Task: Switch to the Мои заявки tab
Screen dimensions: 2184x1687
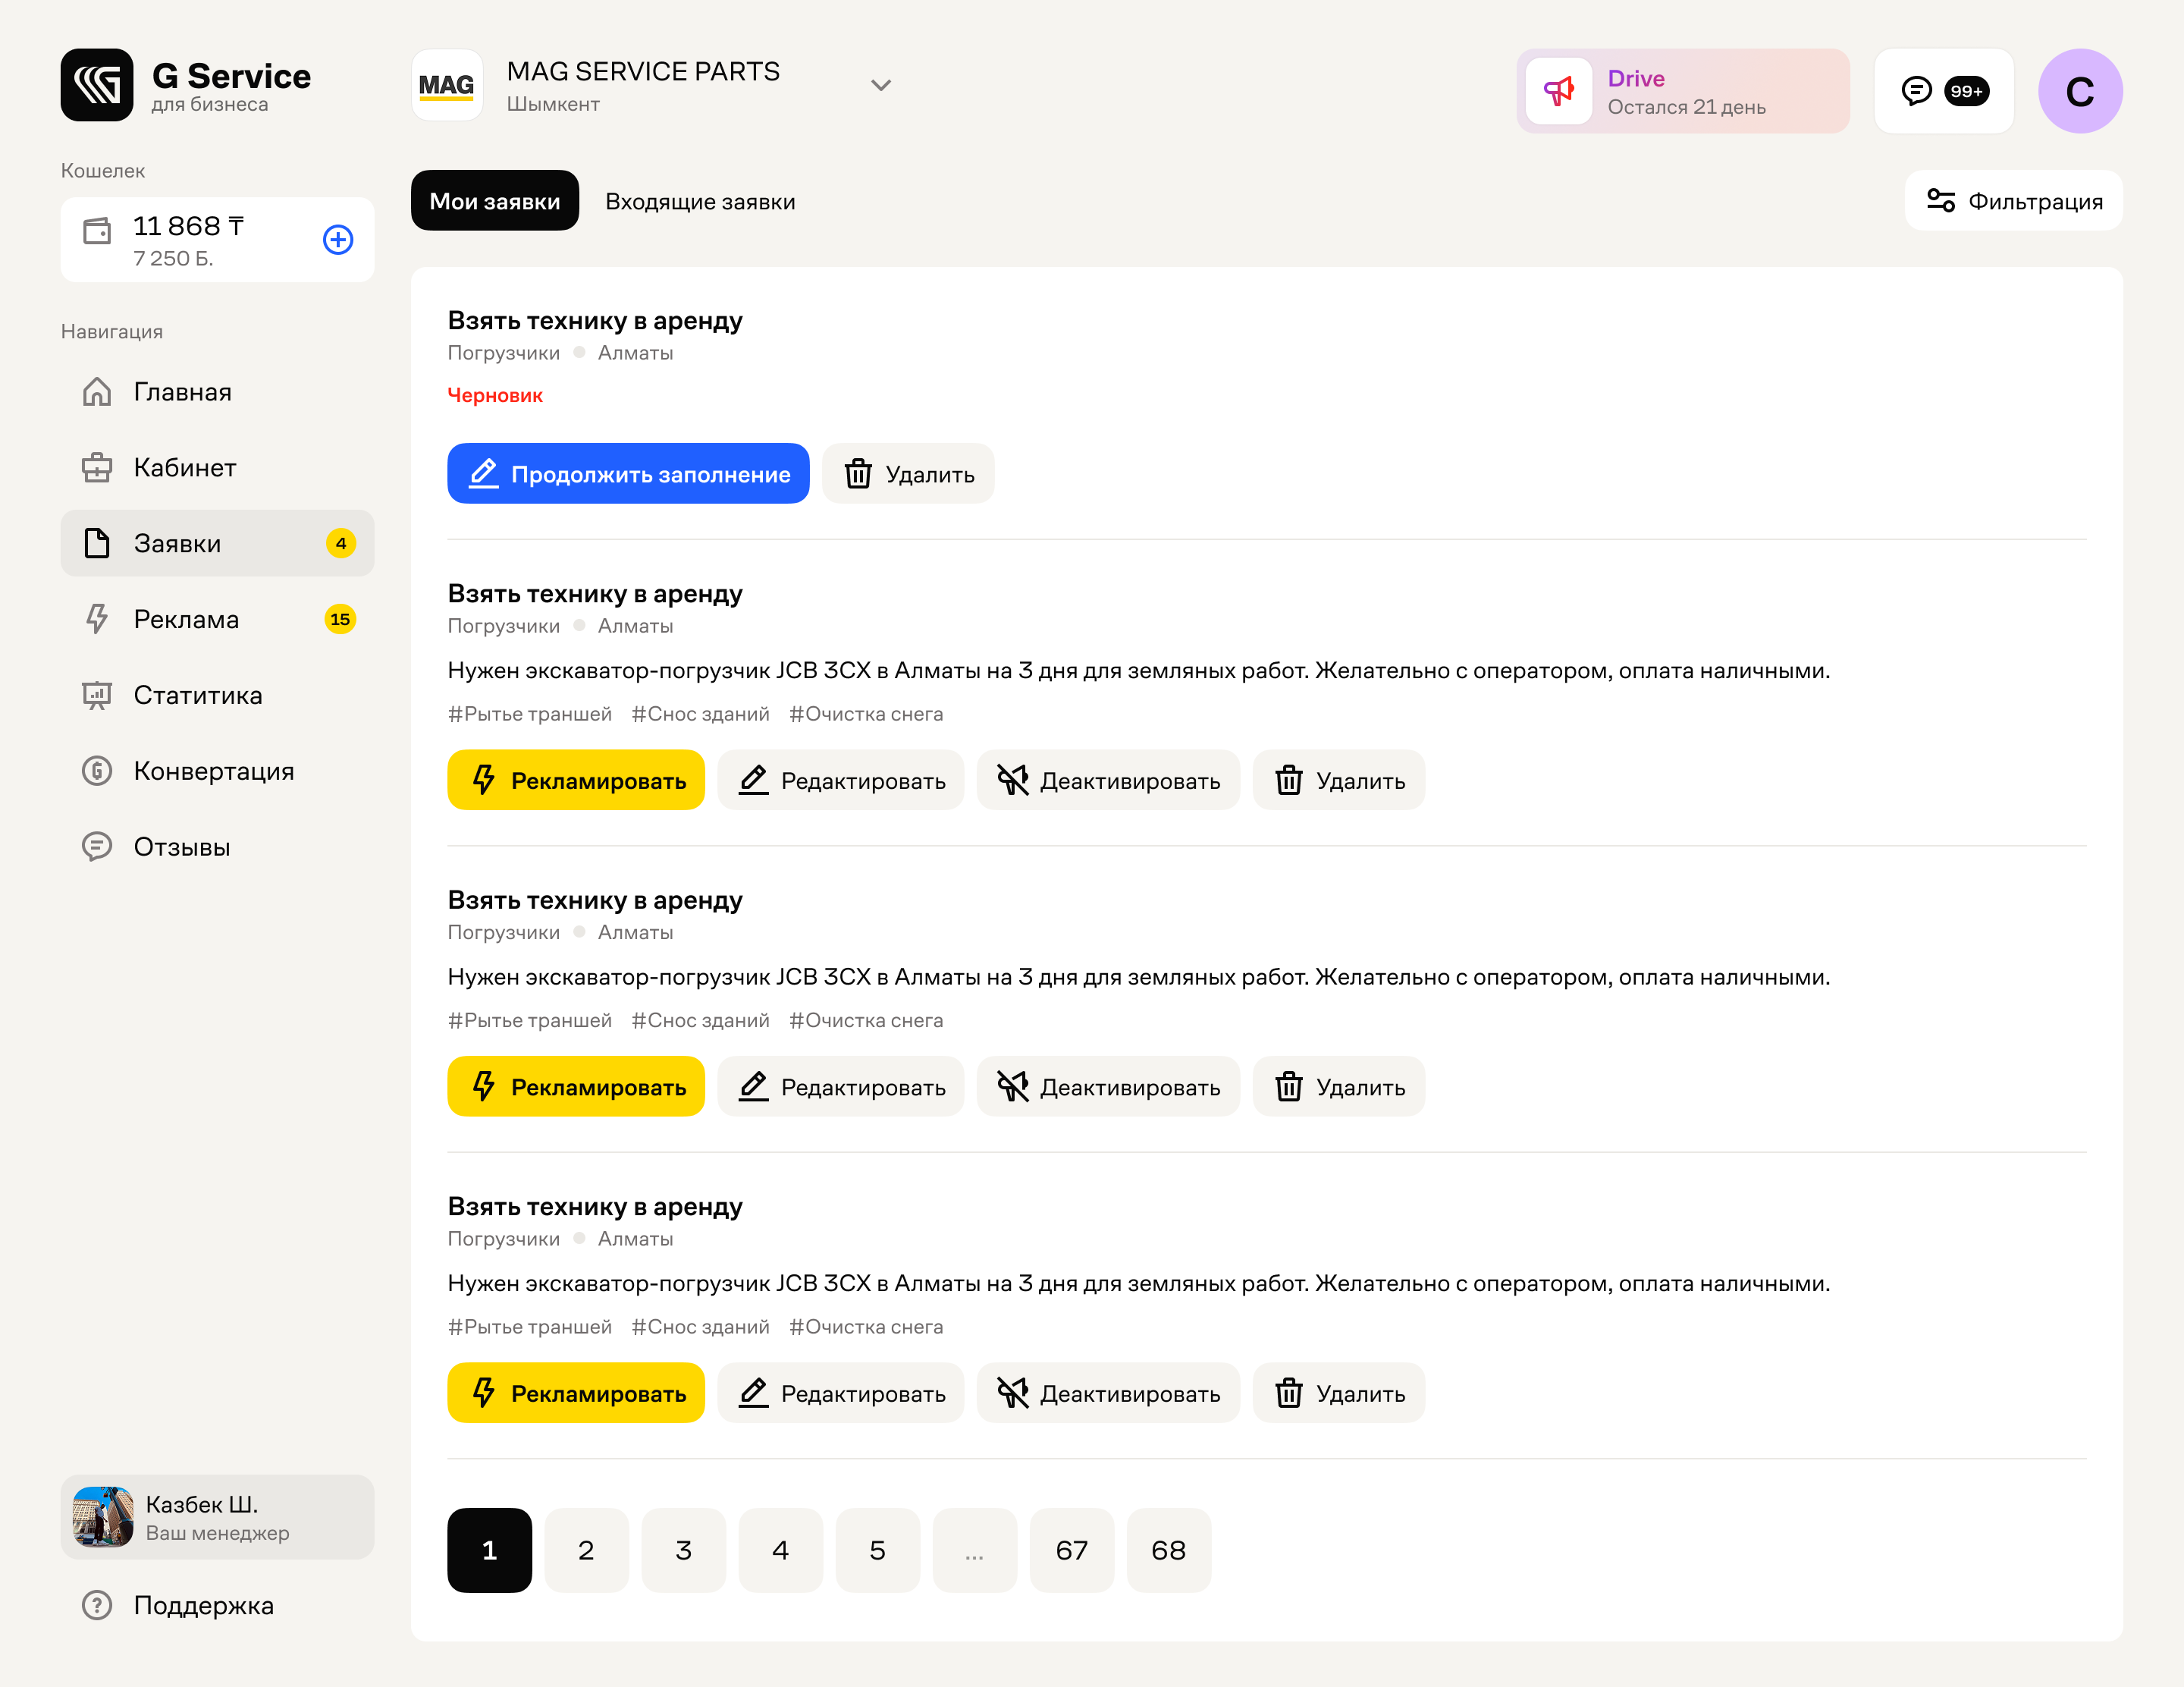Action: coord(495,201)
